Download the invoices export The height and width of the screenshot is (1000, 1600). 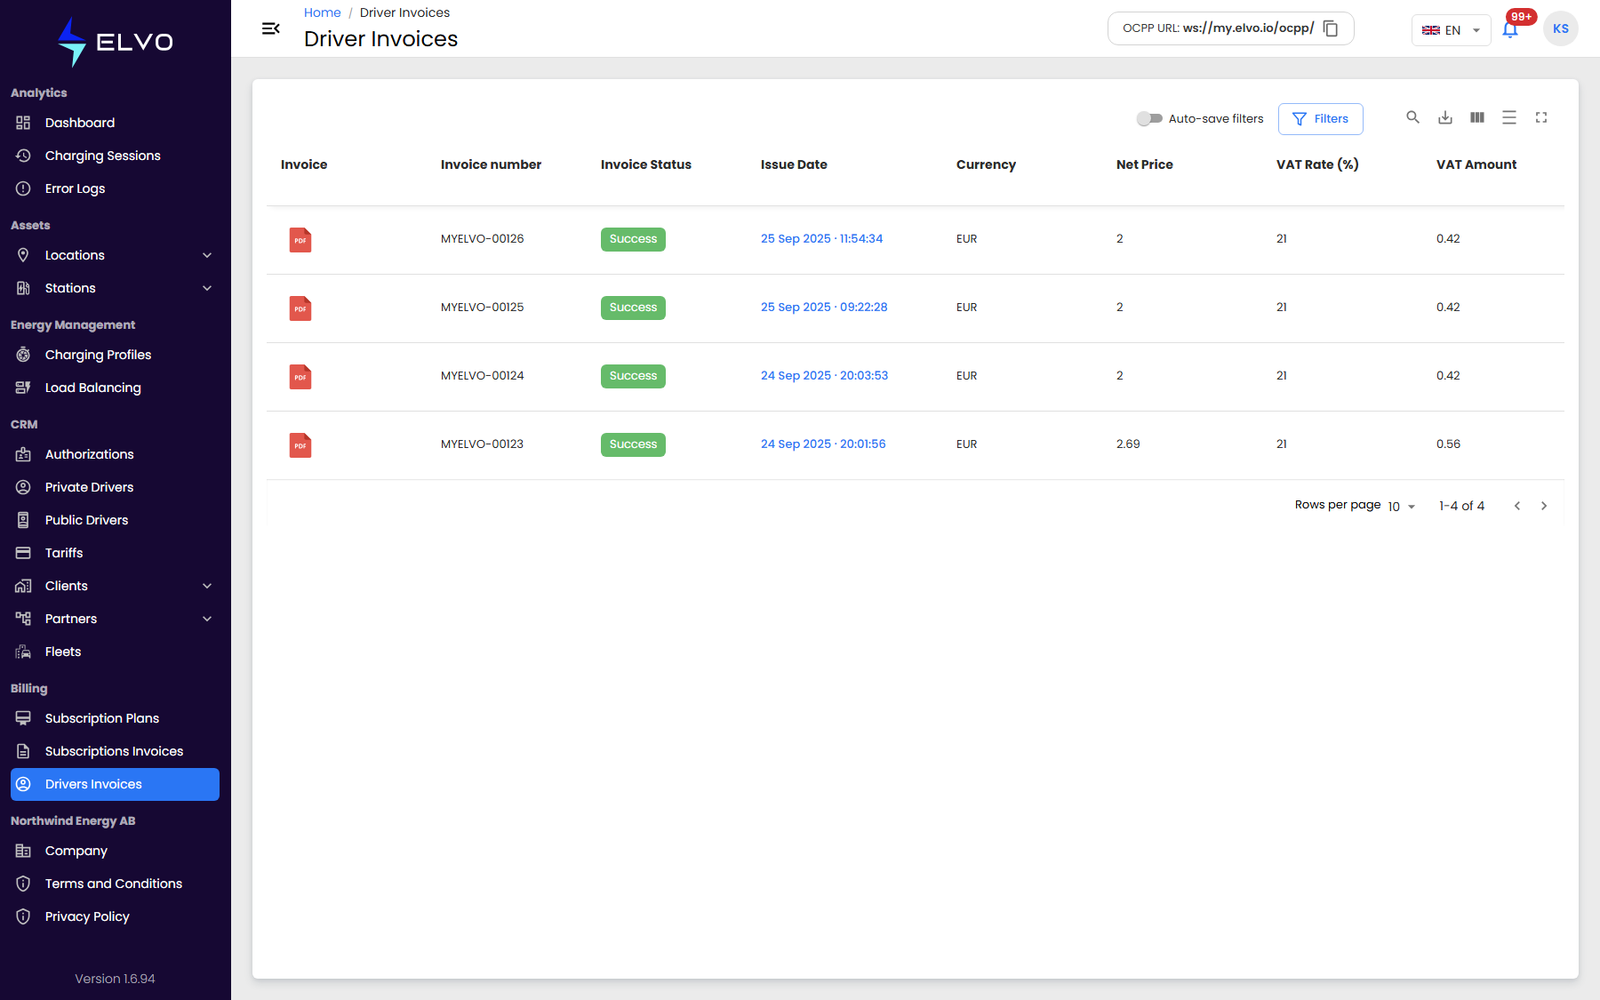coord(1445,118)
